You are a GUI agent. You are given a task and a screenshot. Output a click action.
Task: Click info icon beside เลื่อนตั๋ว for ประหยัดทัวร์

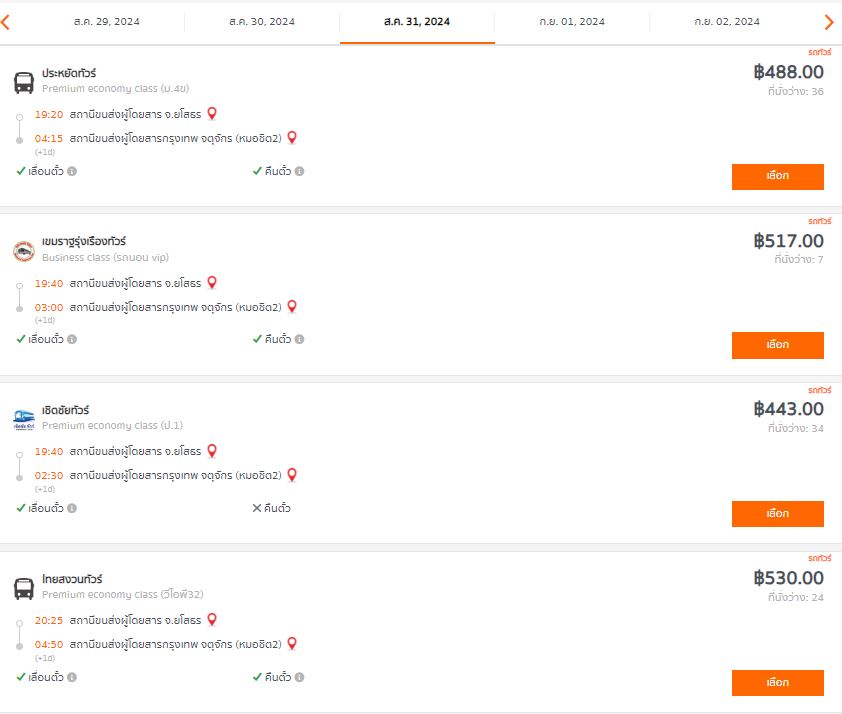point(72,171)
